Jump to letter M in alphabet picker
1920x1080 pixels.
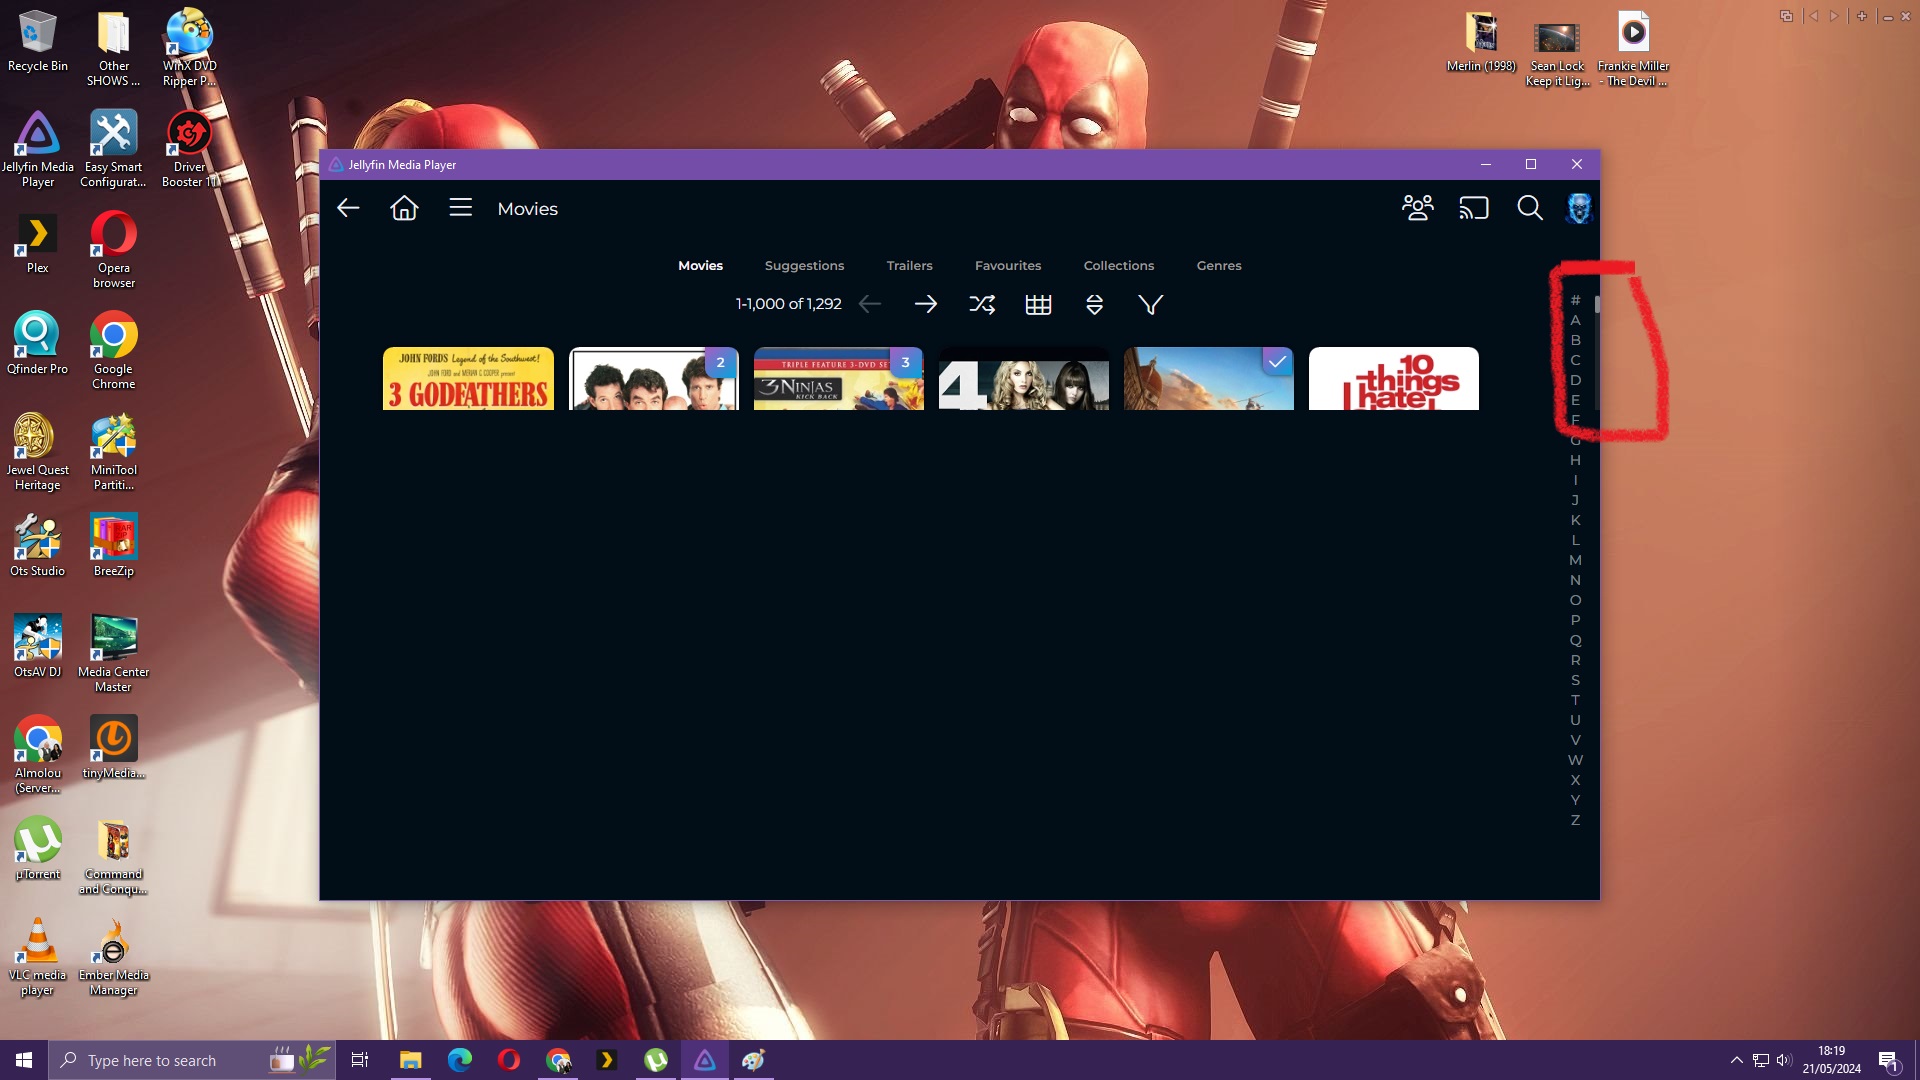[1575, 560]
